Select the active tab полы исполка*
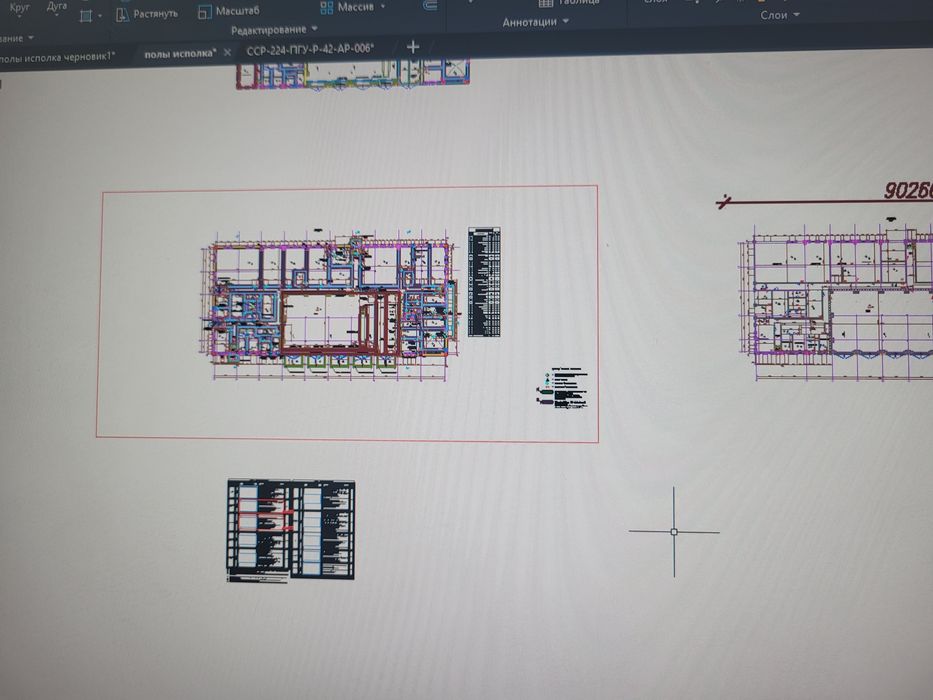933x700 pixels. 180,54
